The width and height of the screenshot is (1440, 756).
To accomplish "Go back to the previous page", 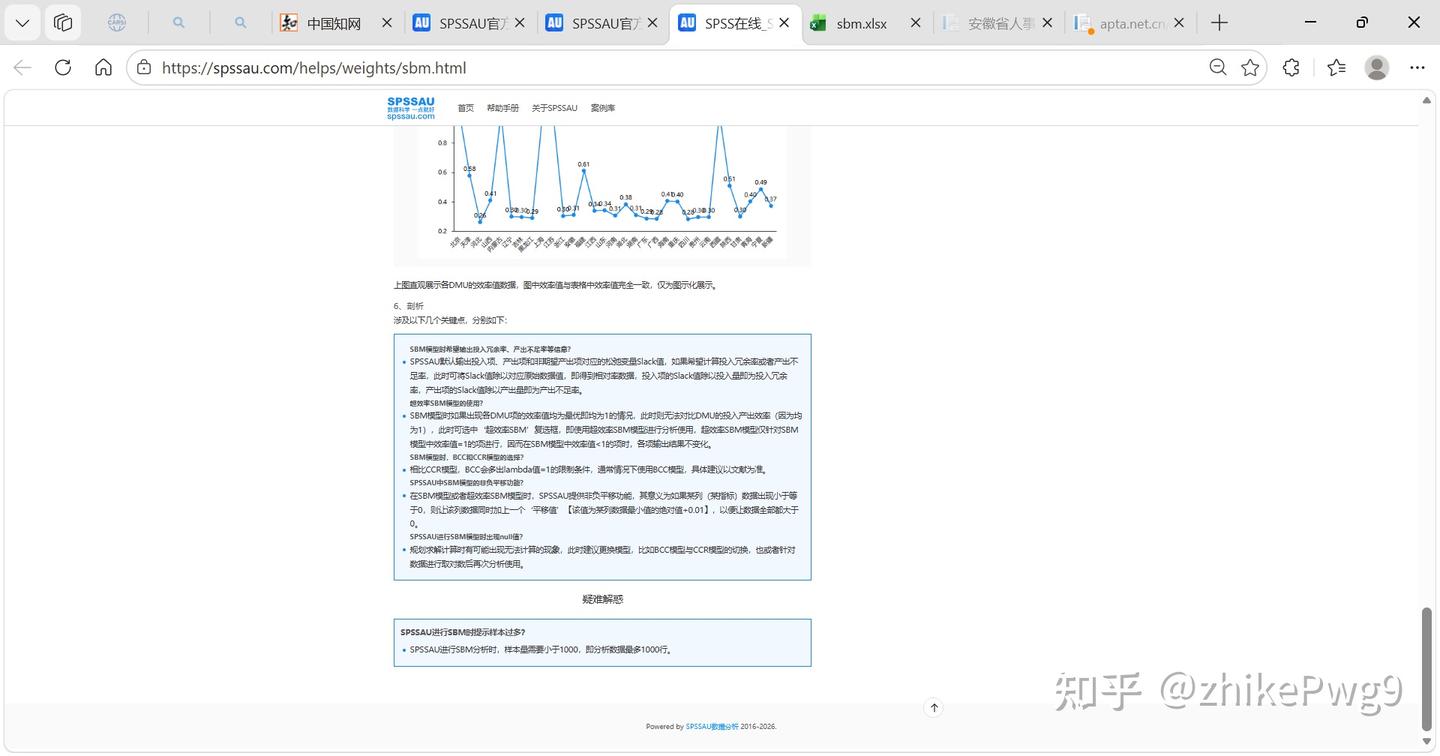I will 22,67.
